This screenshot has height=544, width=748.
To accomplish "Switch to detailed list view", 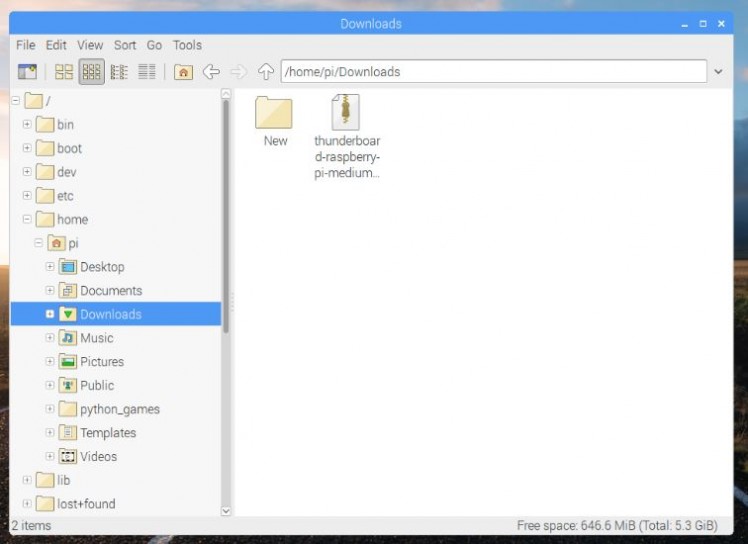I will 146,72.
